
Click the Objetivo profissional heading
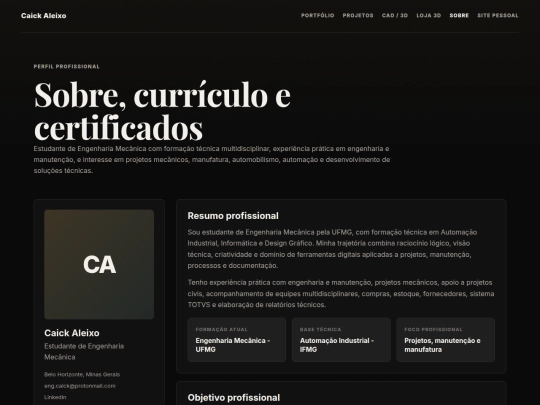(234, 398)
